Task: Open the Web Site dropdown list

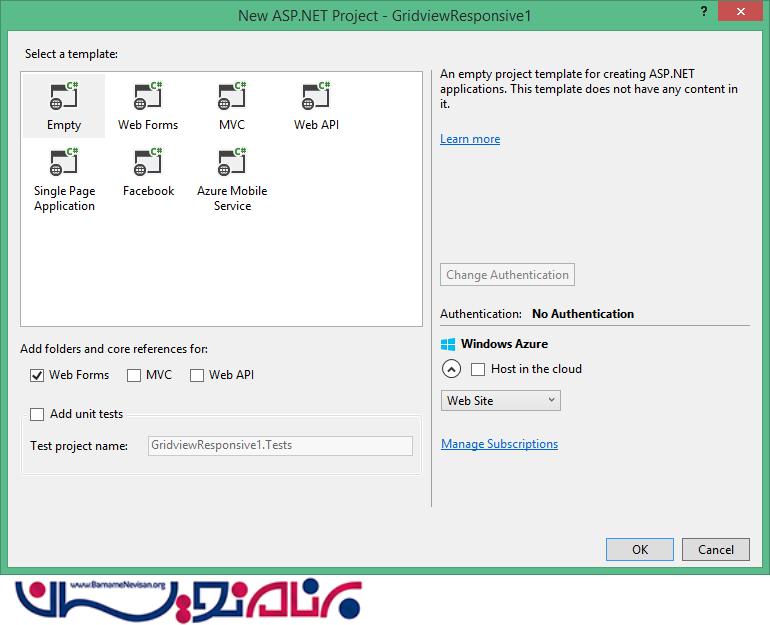Action: click(500, 401)
